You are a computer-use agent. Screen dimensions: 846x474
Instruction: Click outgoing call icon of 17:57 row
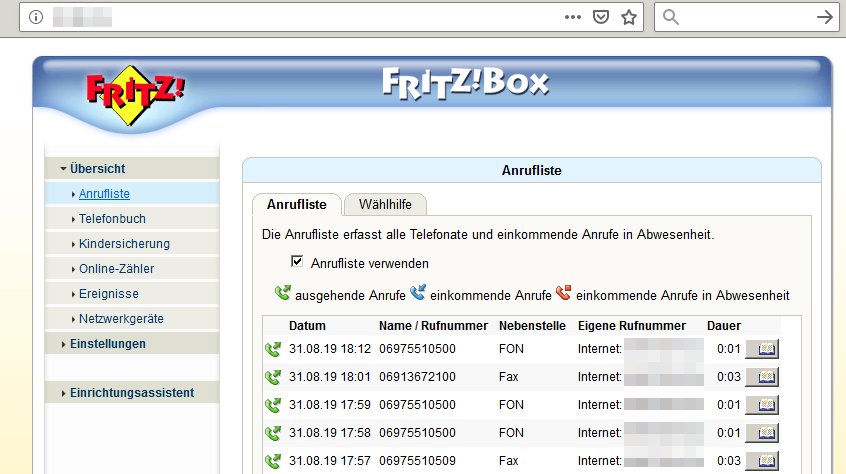pyautogui.click(x=274, y=461)
